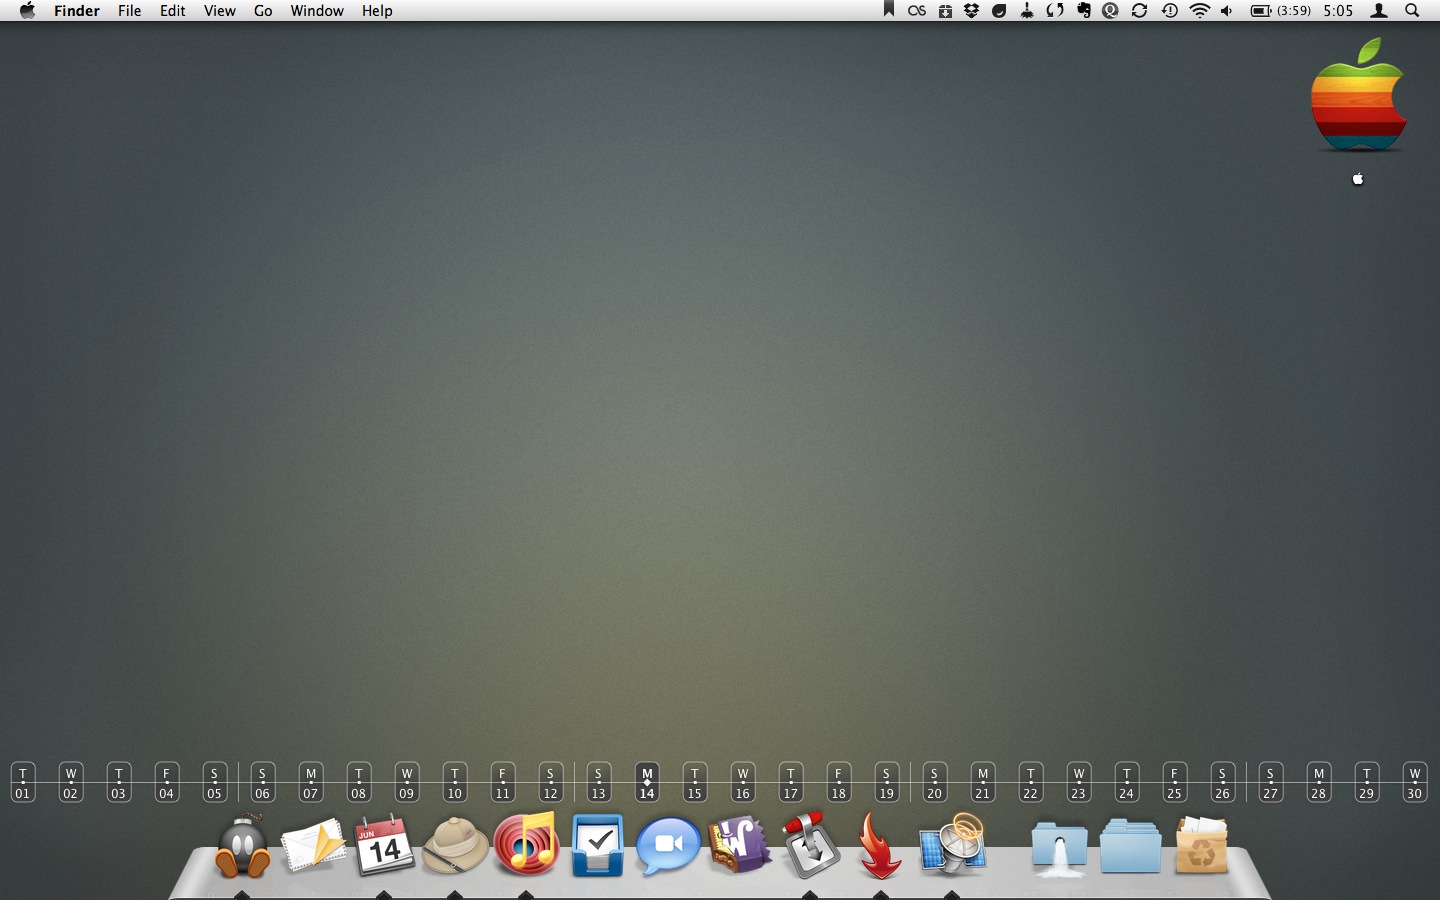Click the battery status showing (3:59)
Screen dimensions: 1440x900
coord(1281,11)
